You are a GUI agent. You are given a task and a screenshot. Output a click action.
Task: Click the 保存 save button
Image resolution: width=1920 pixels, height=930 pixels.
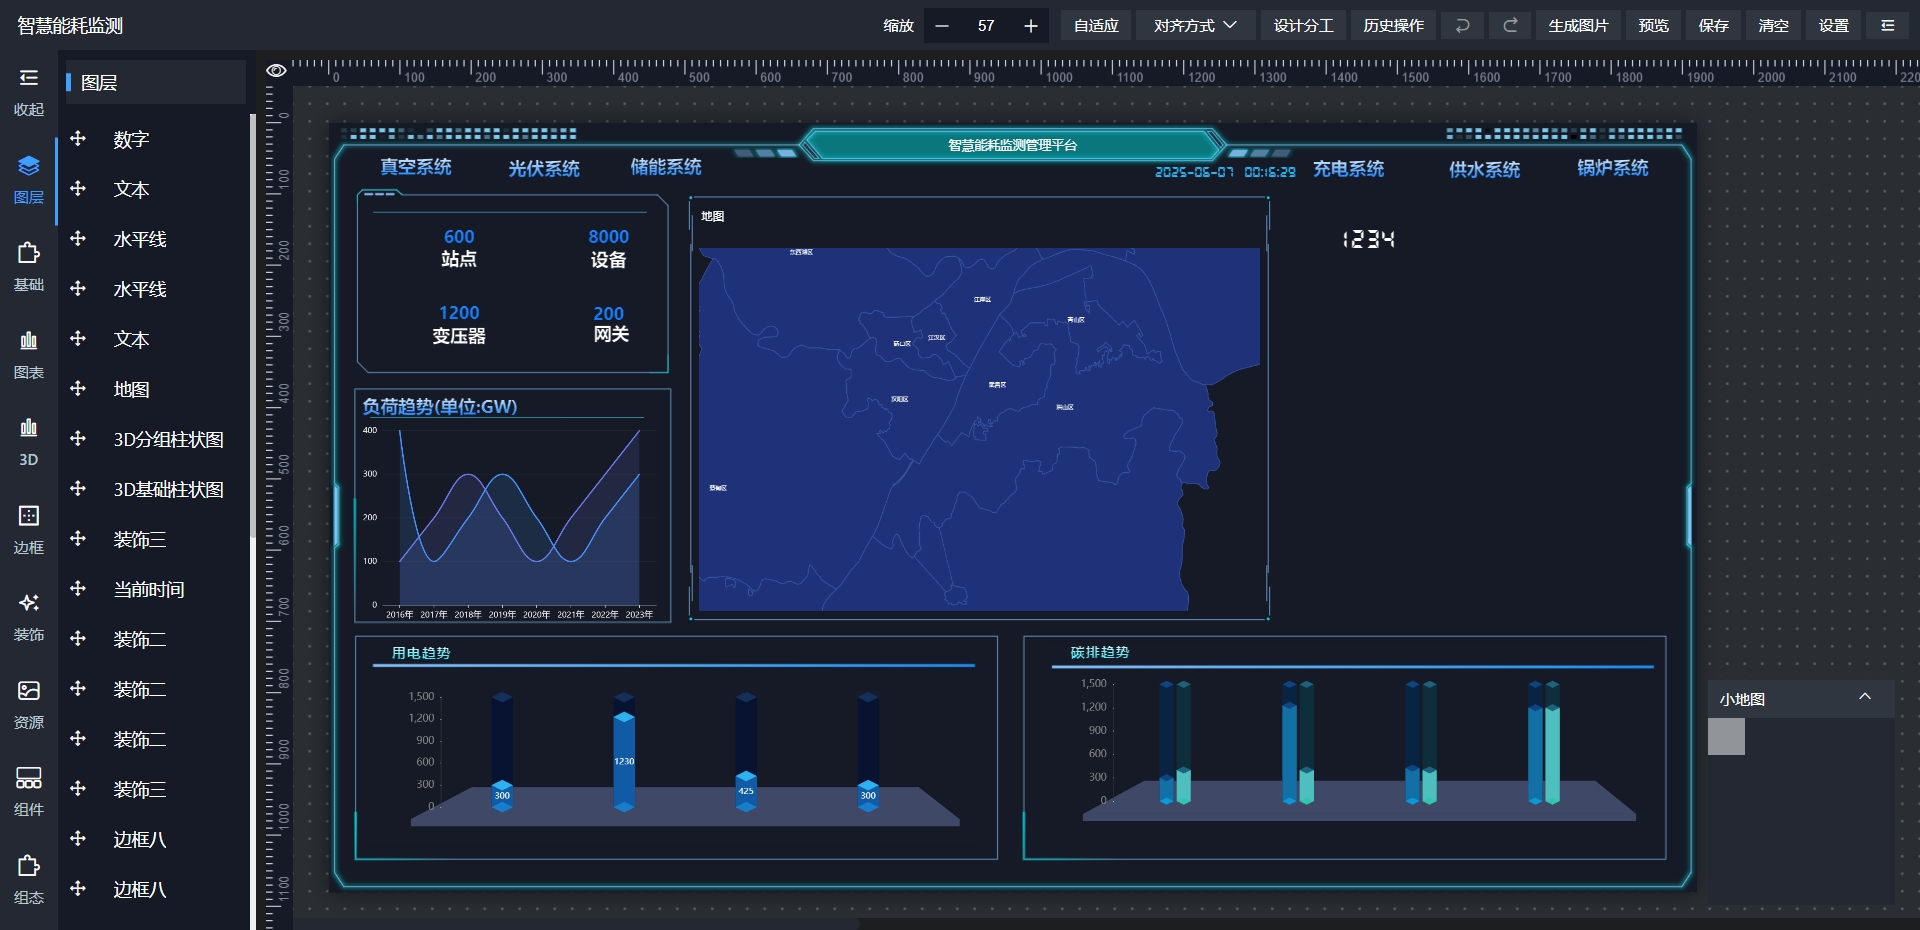click(x=1713, y=26)
